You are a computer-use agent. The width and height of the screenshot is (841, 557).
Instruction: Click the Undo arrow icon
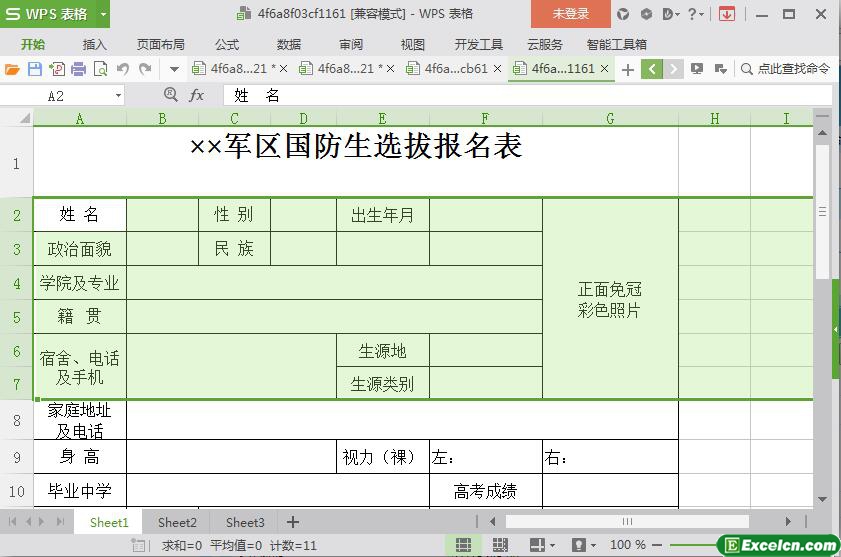pos(123,69)
